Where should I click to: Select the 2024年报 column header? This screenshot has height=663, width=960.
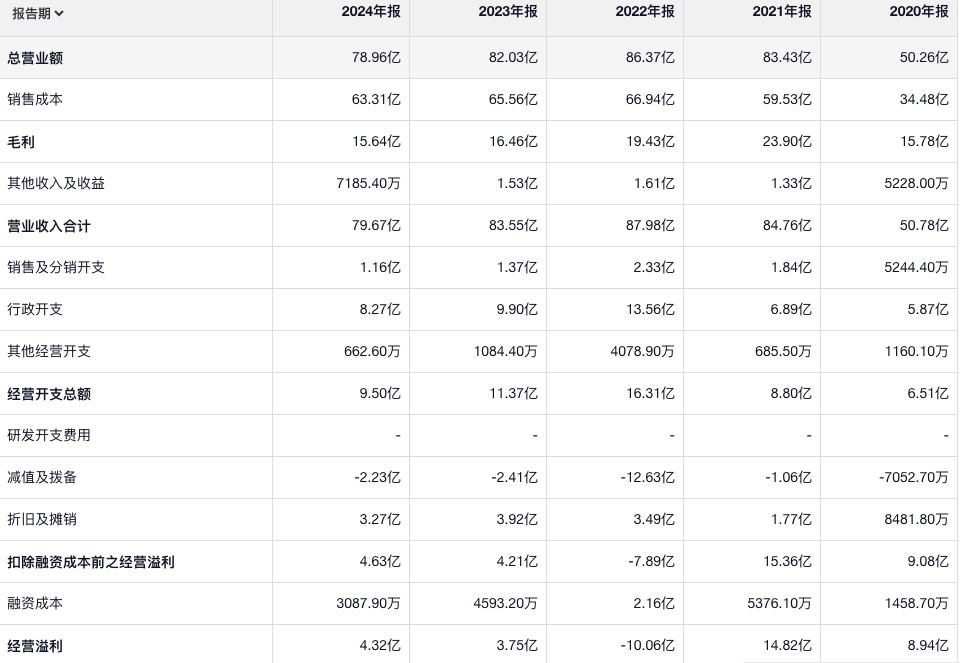pos(370,12)
